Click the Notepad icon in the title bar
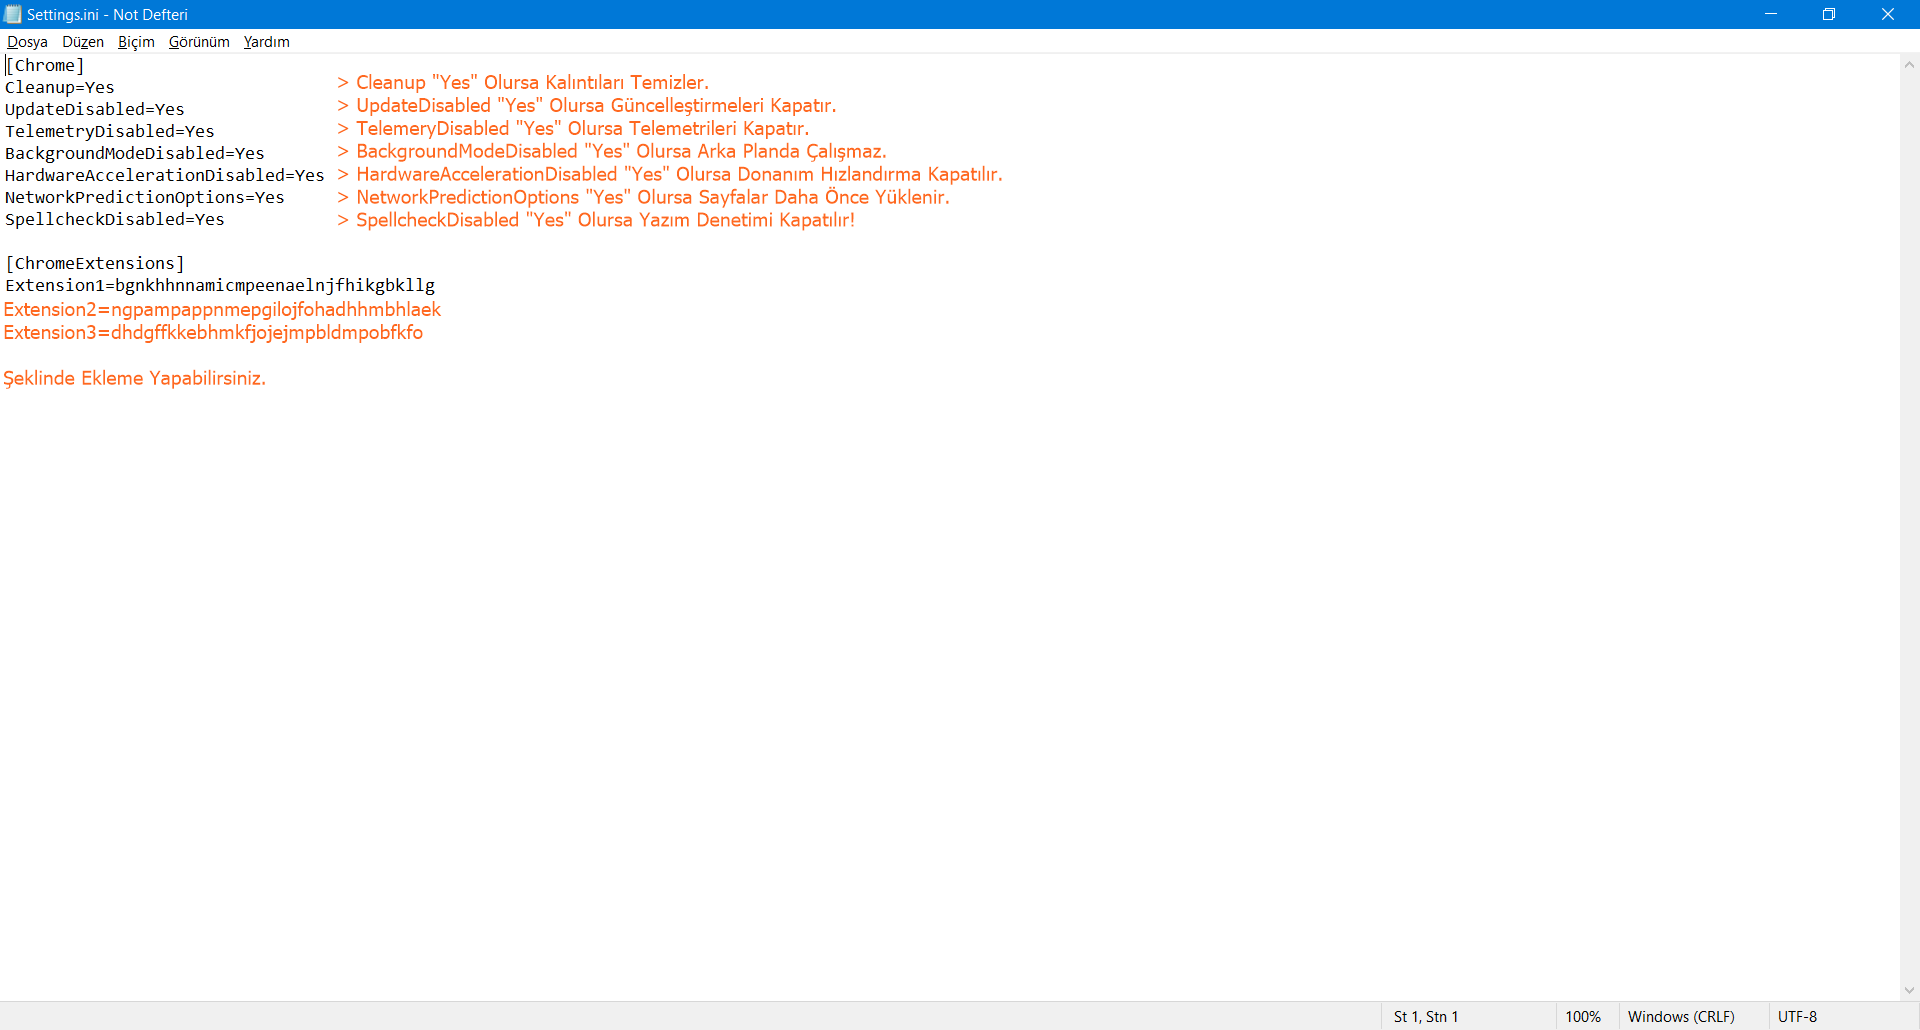This screenshot has width=1920, height=1030. click(13, 14)
